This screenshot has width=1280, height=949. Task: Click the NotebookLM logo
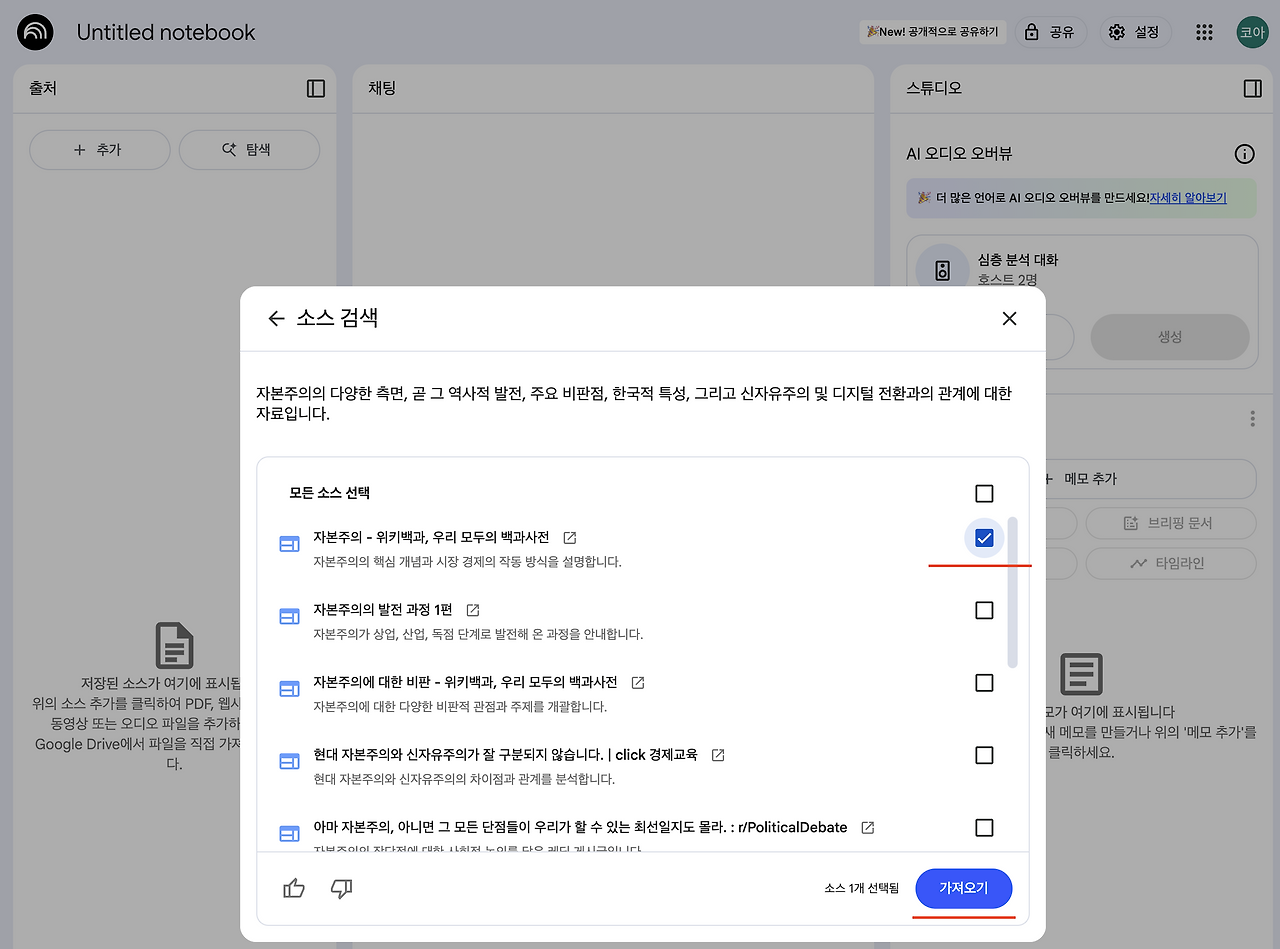pos(35,31)
